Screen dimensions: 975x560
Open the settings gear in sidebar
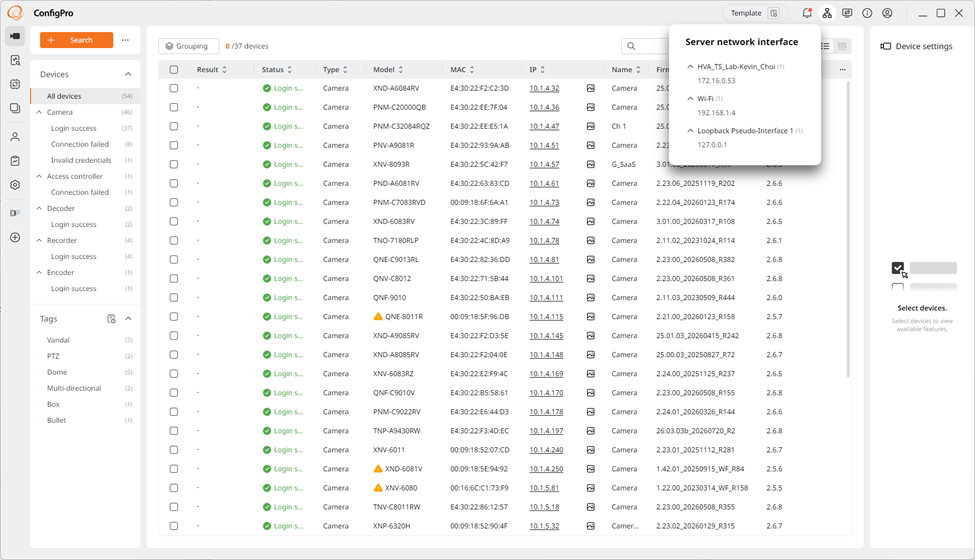(15, 185)
